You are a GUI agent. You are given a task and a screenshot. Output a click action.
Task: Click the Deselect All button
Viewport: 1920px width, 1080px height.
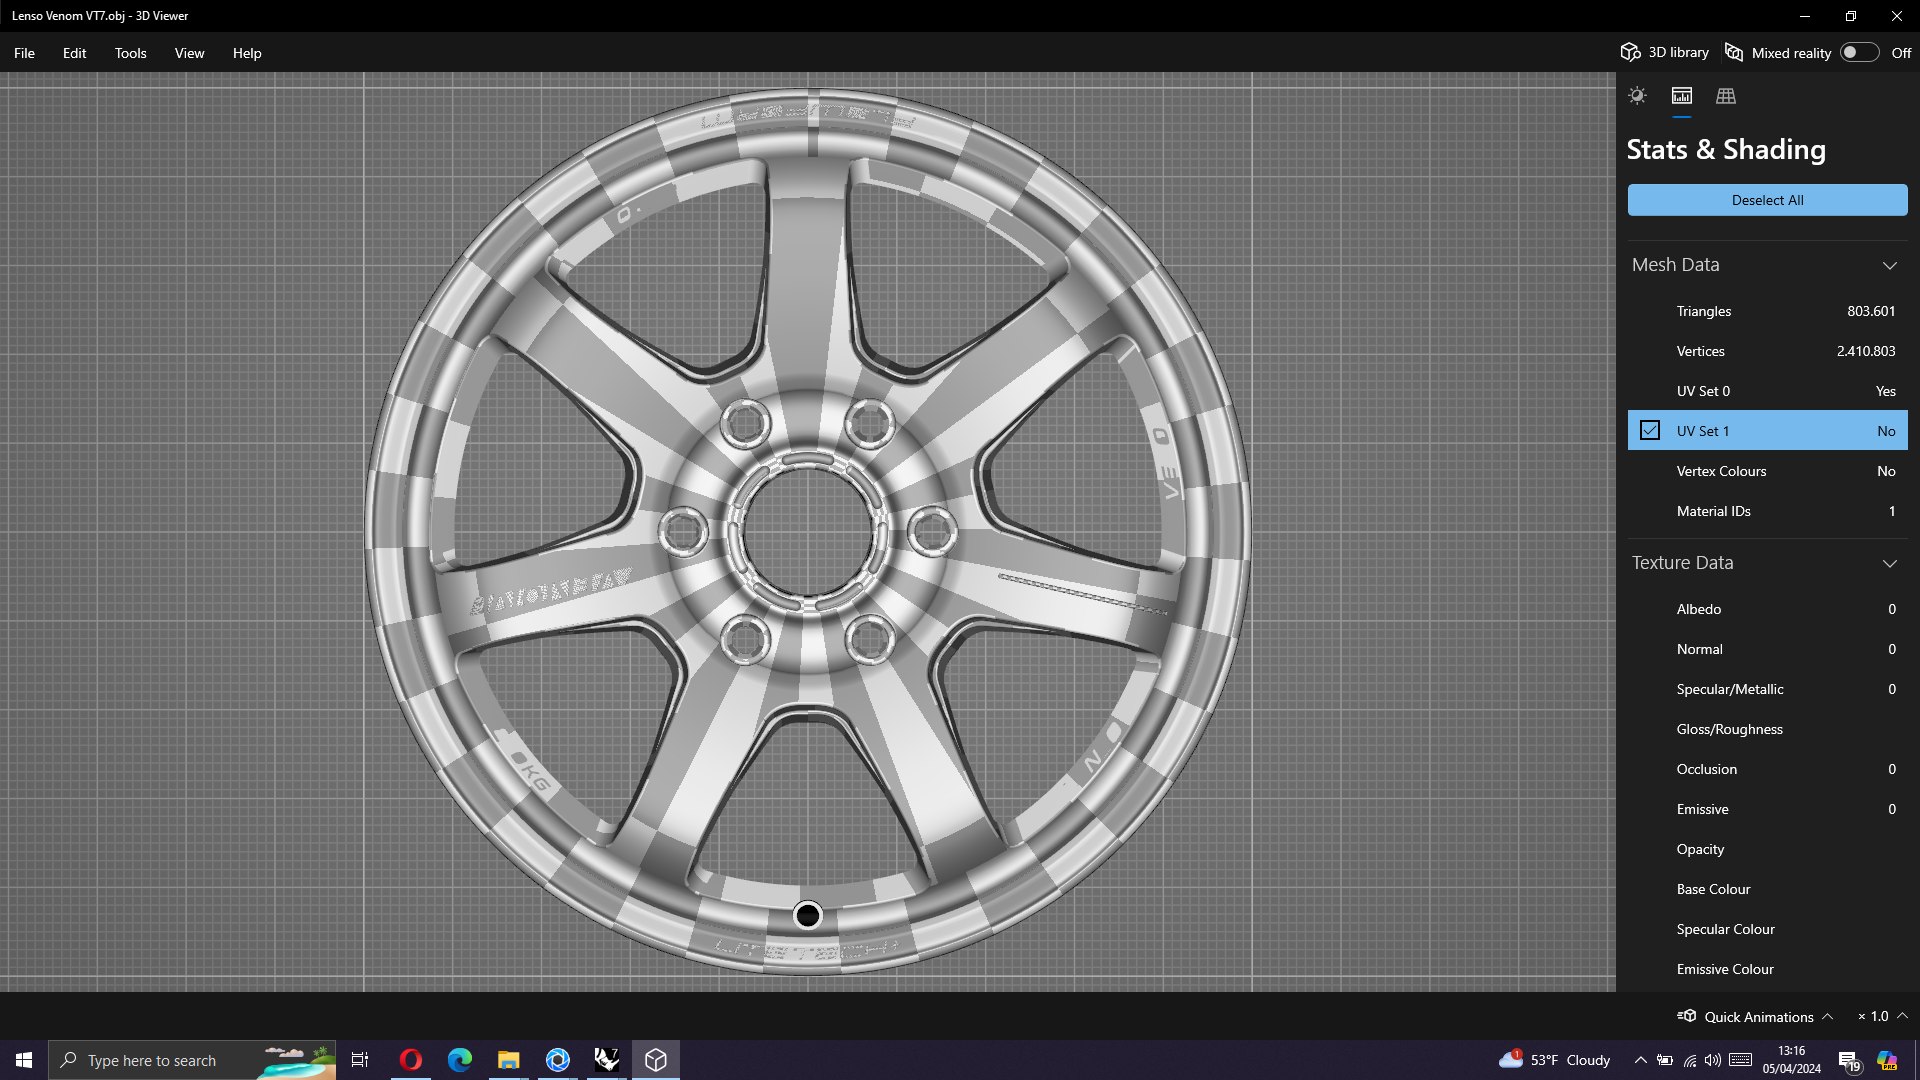point(1767,200)
